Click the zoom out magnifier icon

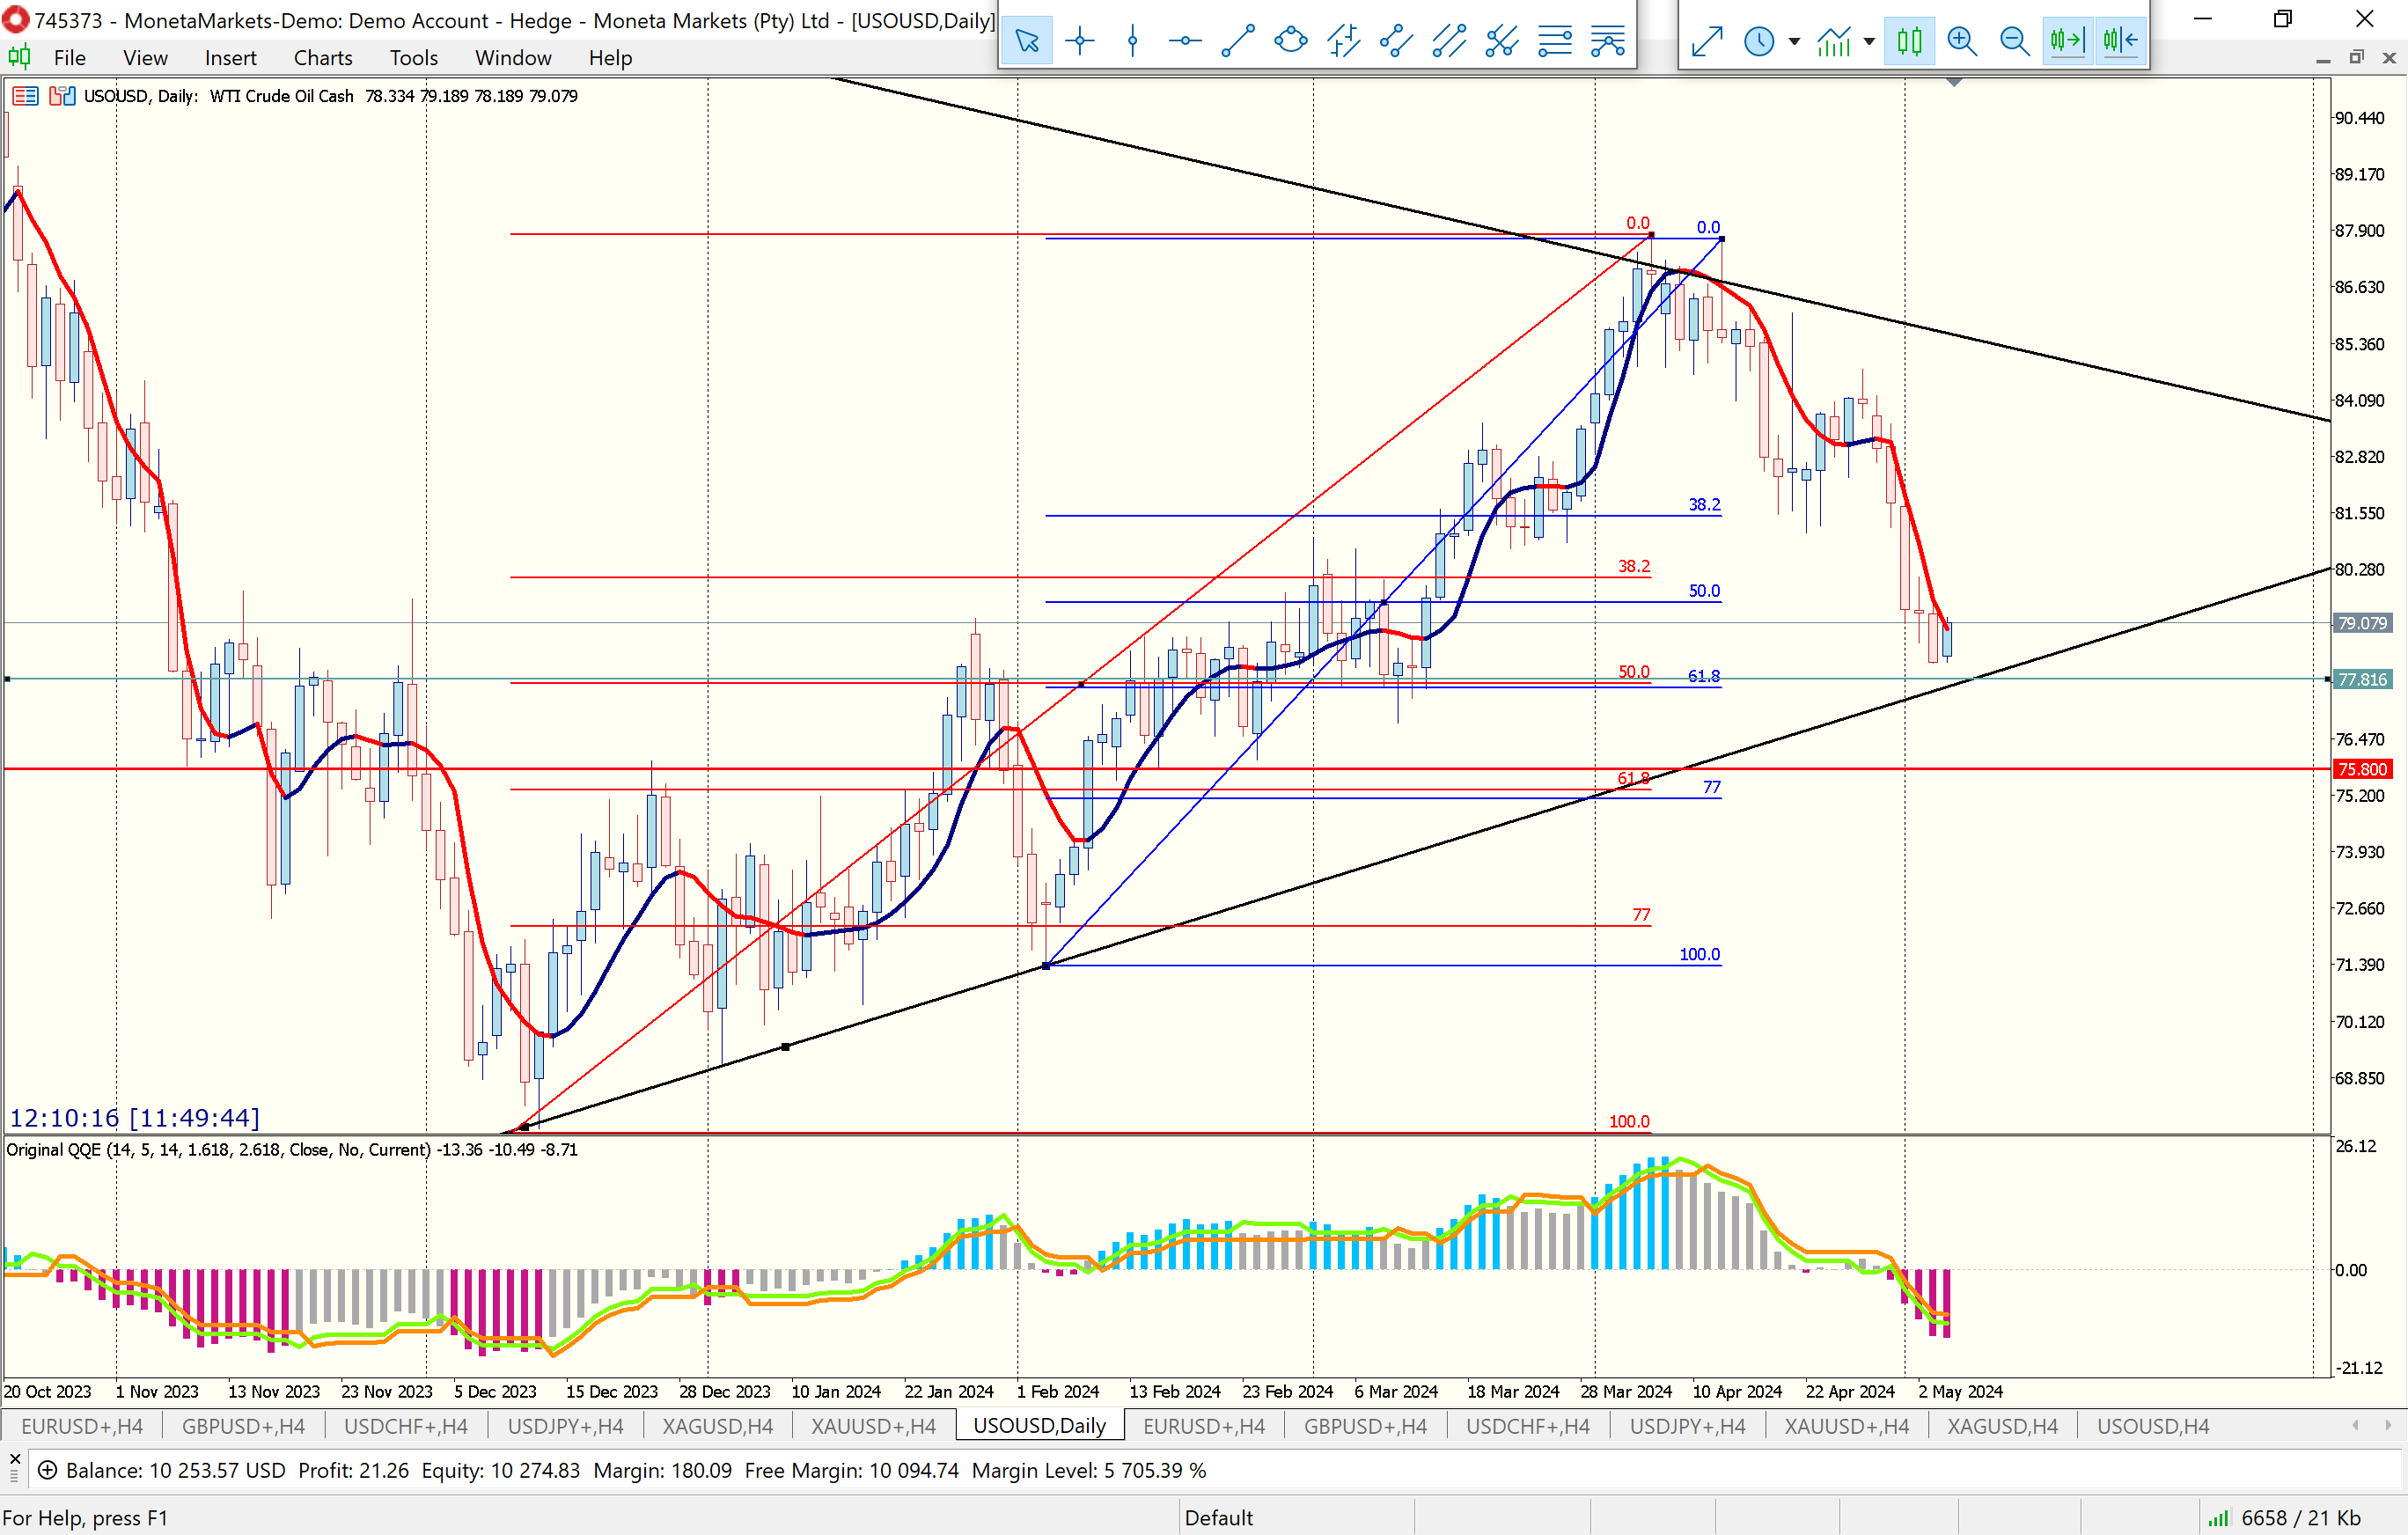(x=2014, y=41)
